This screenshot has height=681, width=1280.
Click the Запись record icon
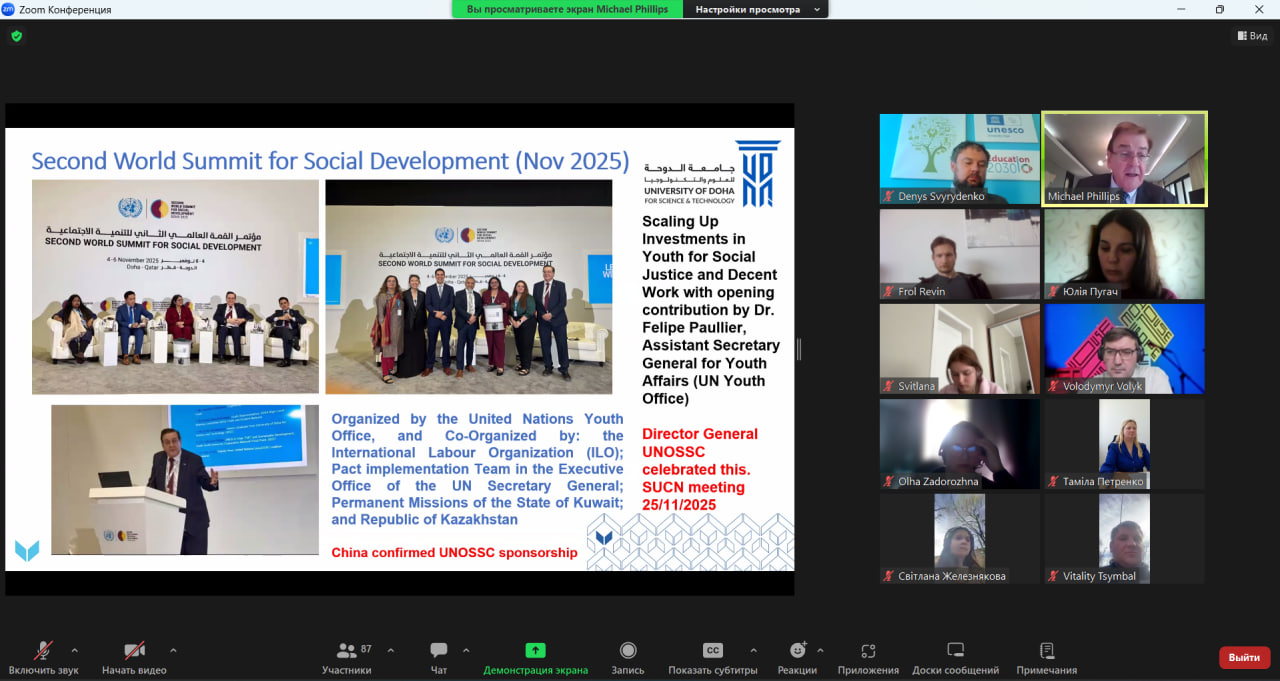point(627,651)
